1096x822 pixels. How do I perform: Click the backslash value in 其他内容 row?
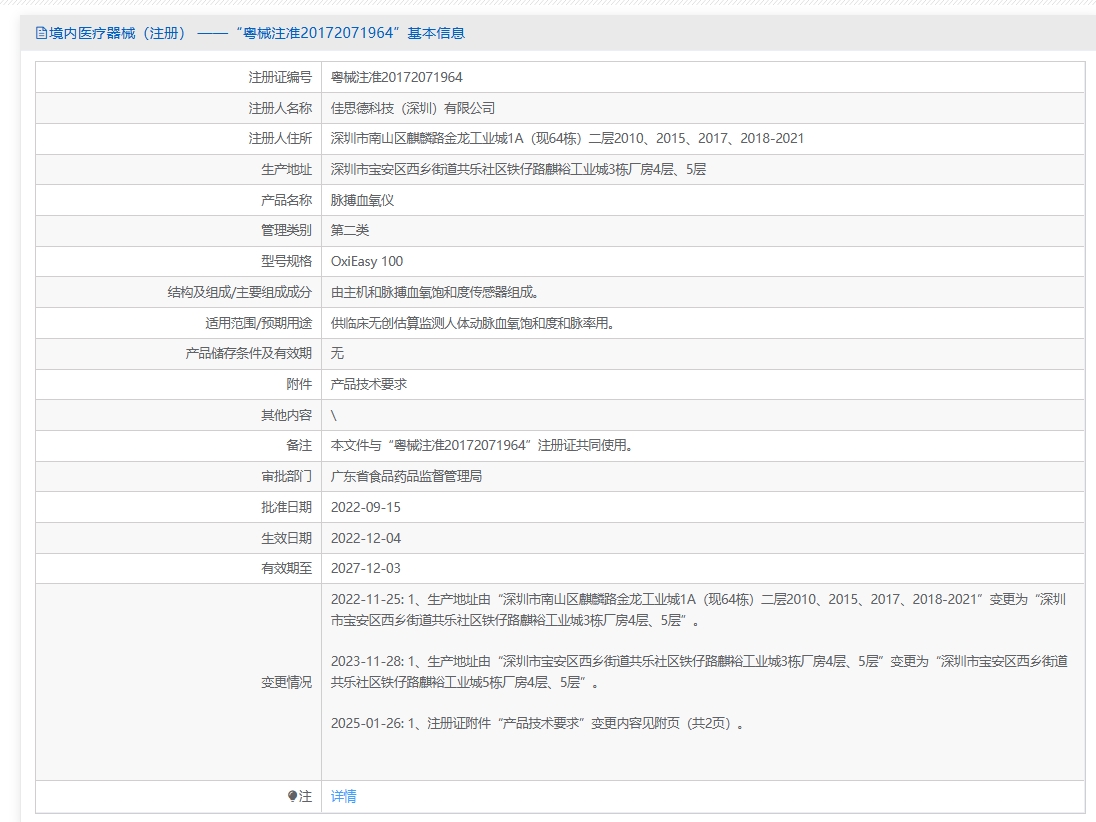pyautogui.click(x=333, y=415)
